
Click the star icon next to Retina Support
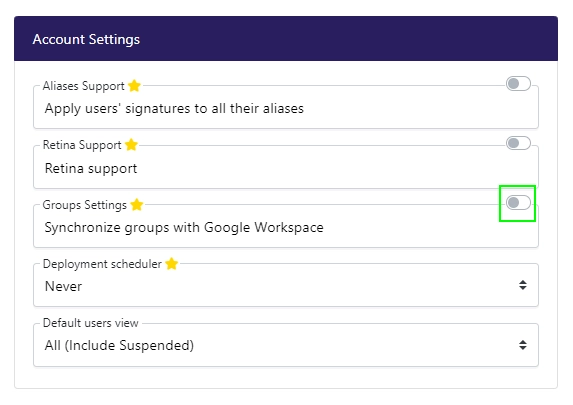pyautogui.click(x=131, y=145)
